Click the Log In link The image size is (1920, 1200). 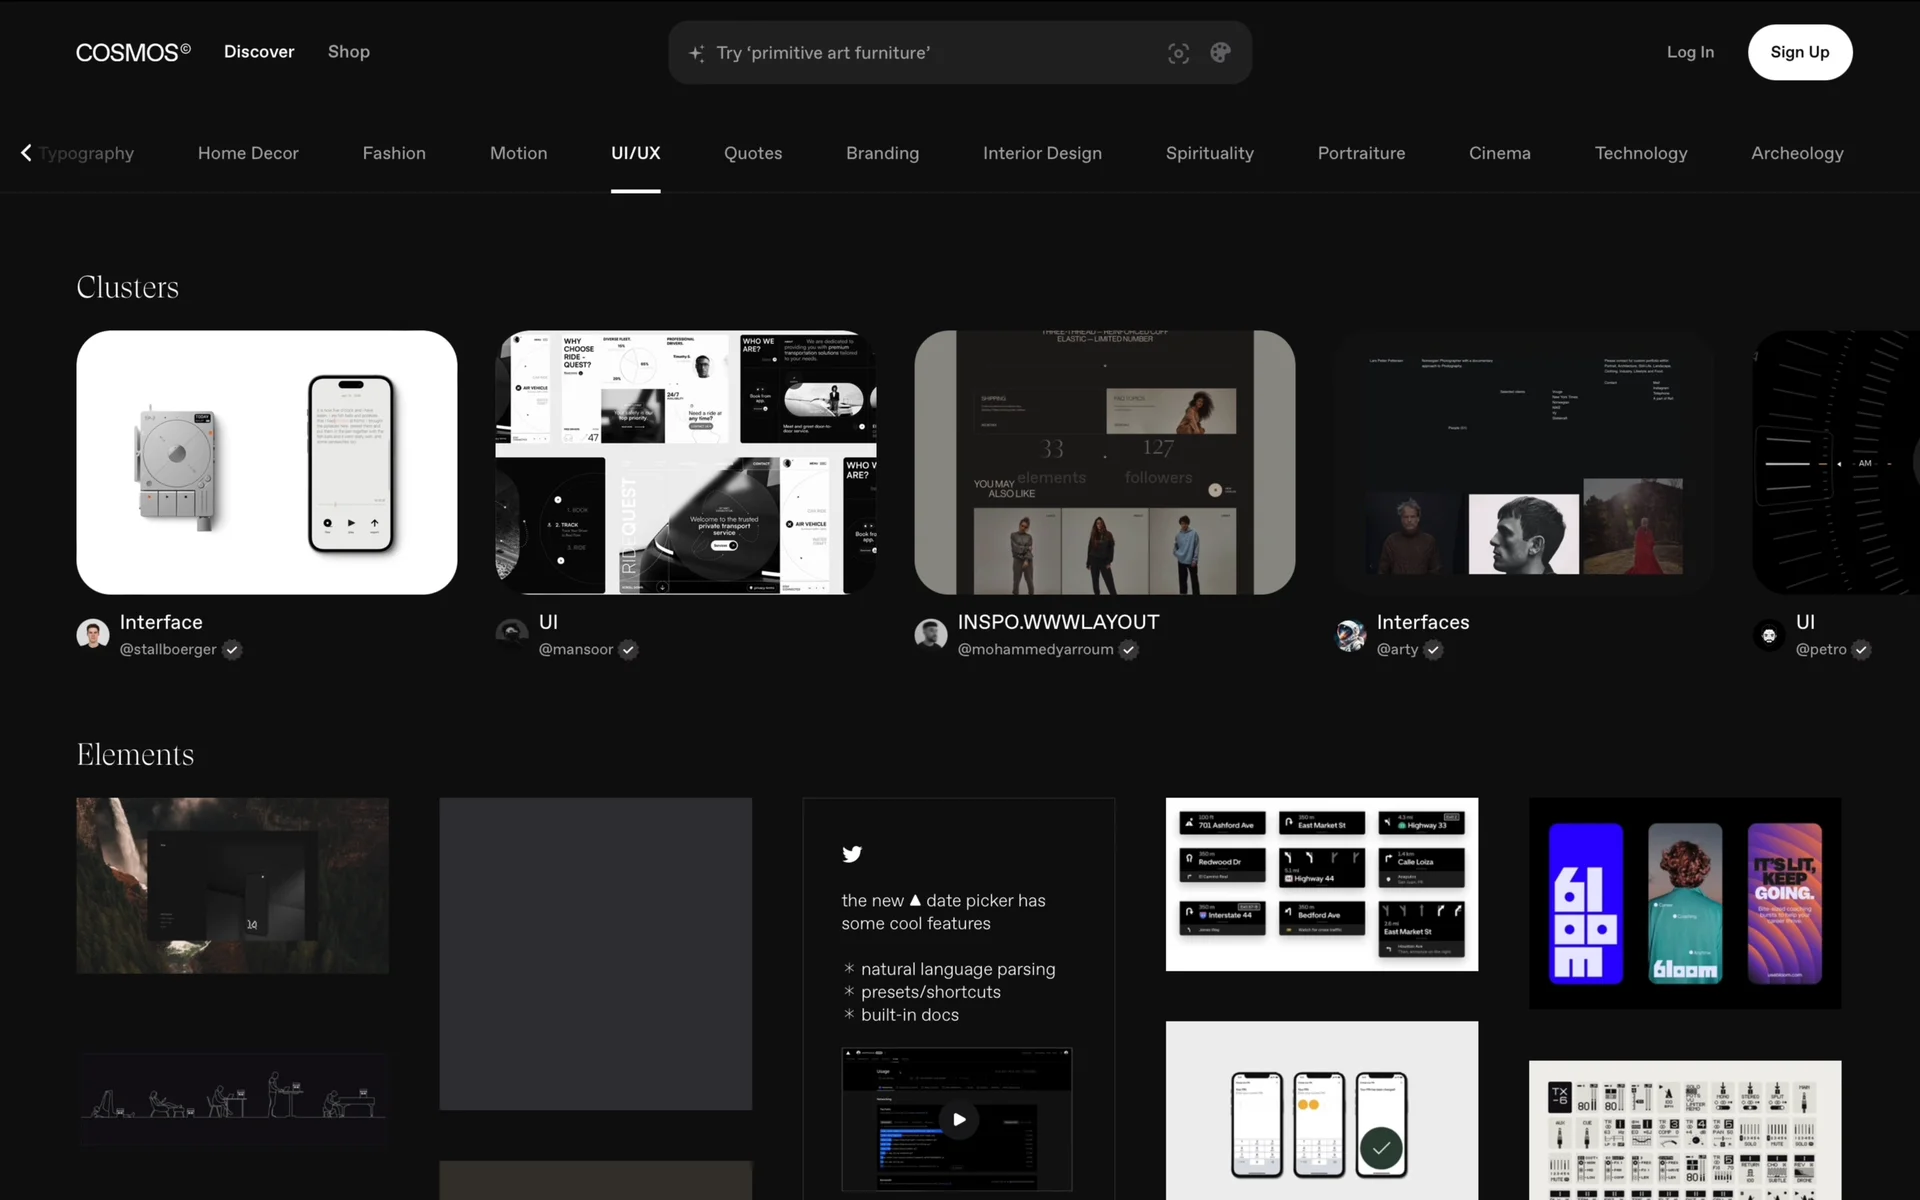1690,52
